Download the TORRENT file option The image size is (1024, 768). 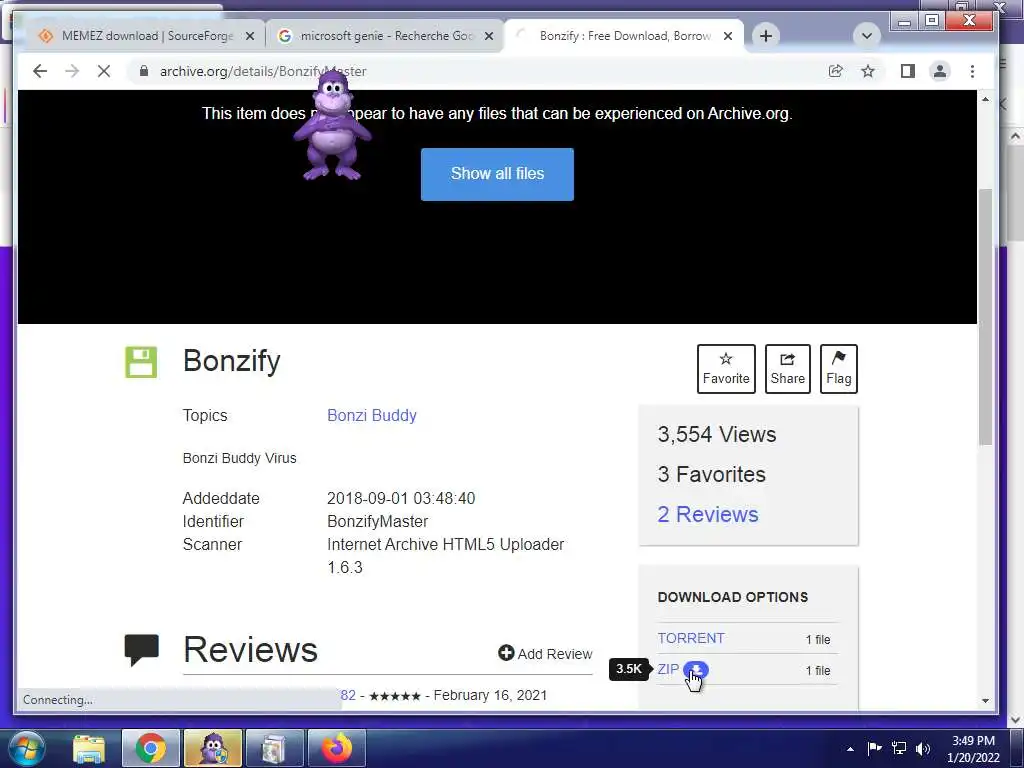tap(691, 638)
